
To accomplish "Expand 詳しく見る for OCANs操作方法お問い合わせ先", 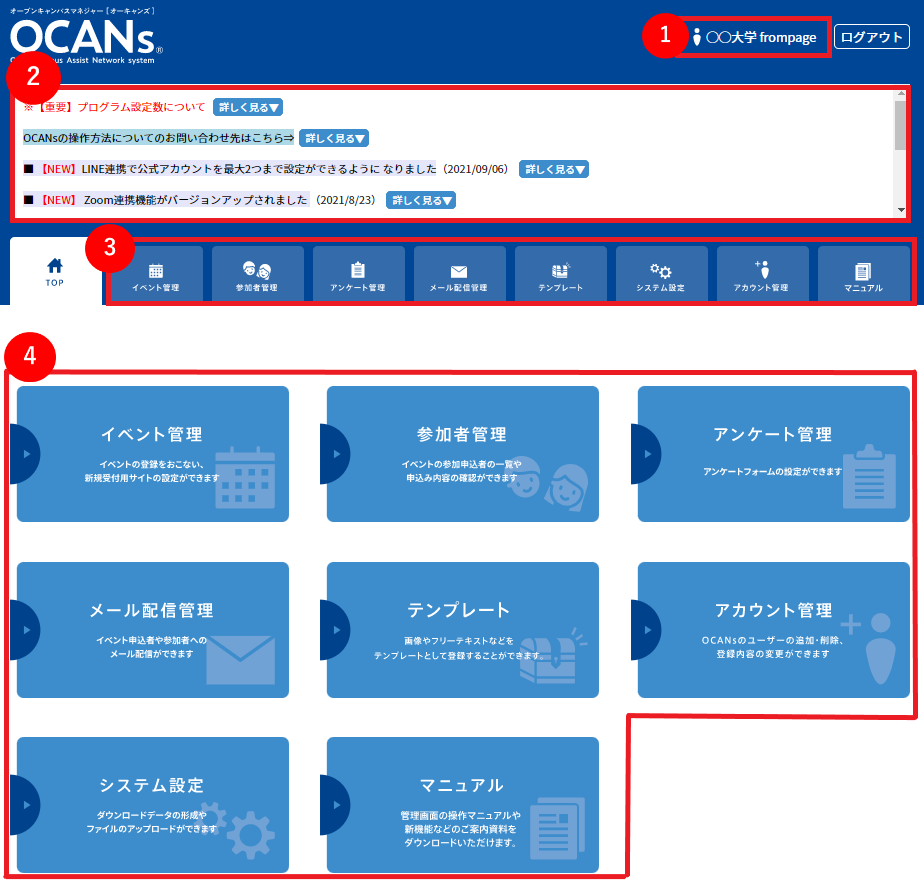I will (334, 138).
